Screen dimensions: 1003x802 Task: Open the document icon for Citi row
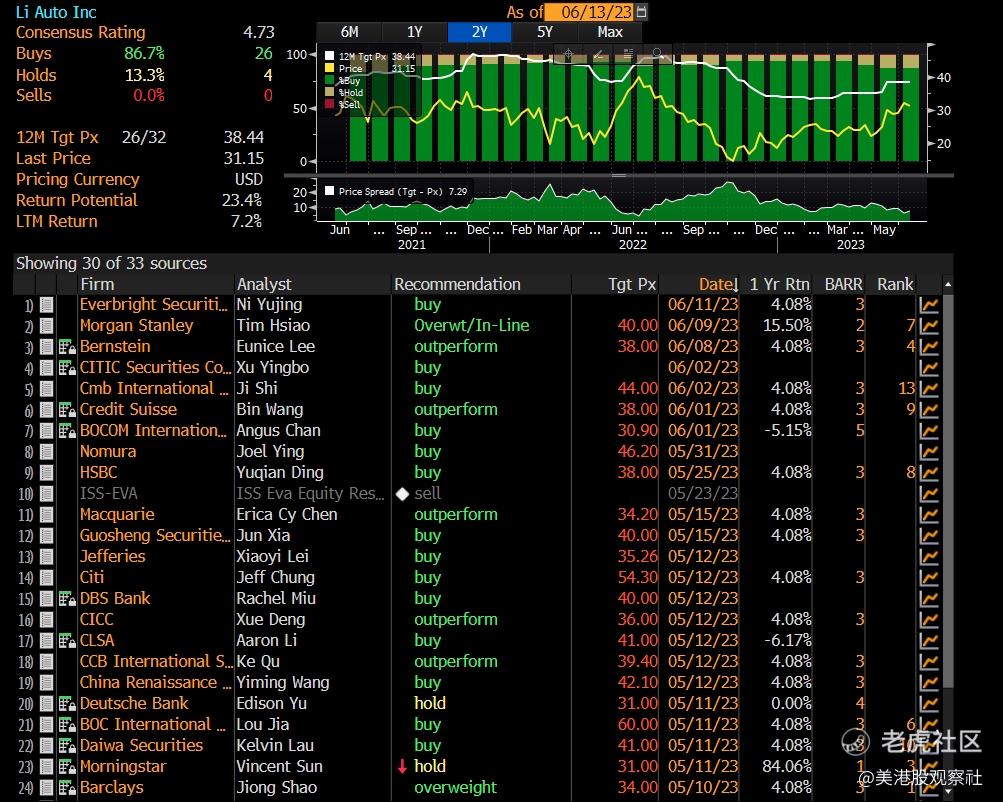[46, 578]
